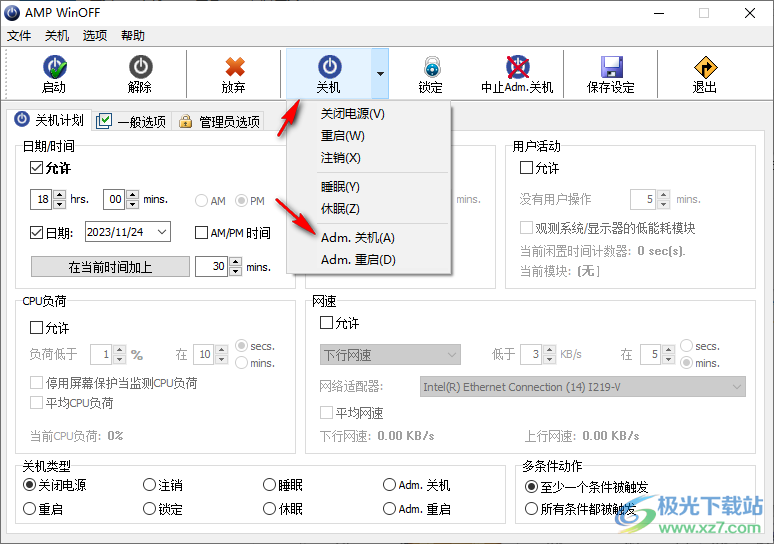Uncheck 允许 under 日期/时间
This screenshot has width=774, height=544.
(x=37, y=168)
